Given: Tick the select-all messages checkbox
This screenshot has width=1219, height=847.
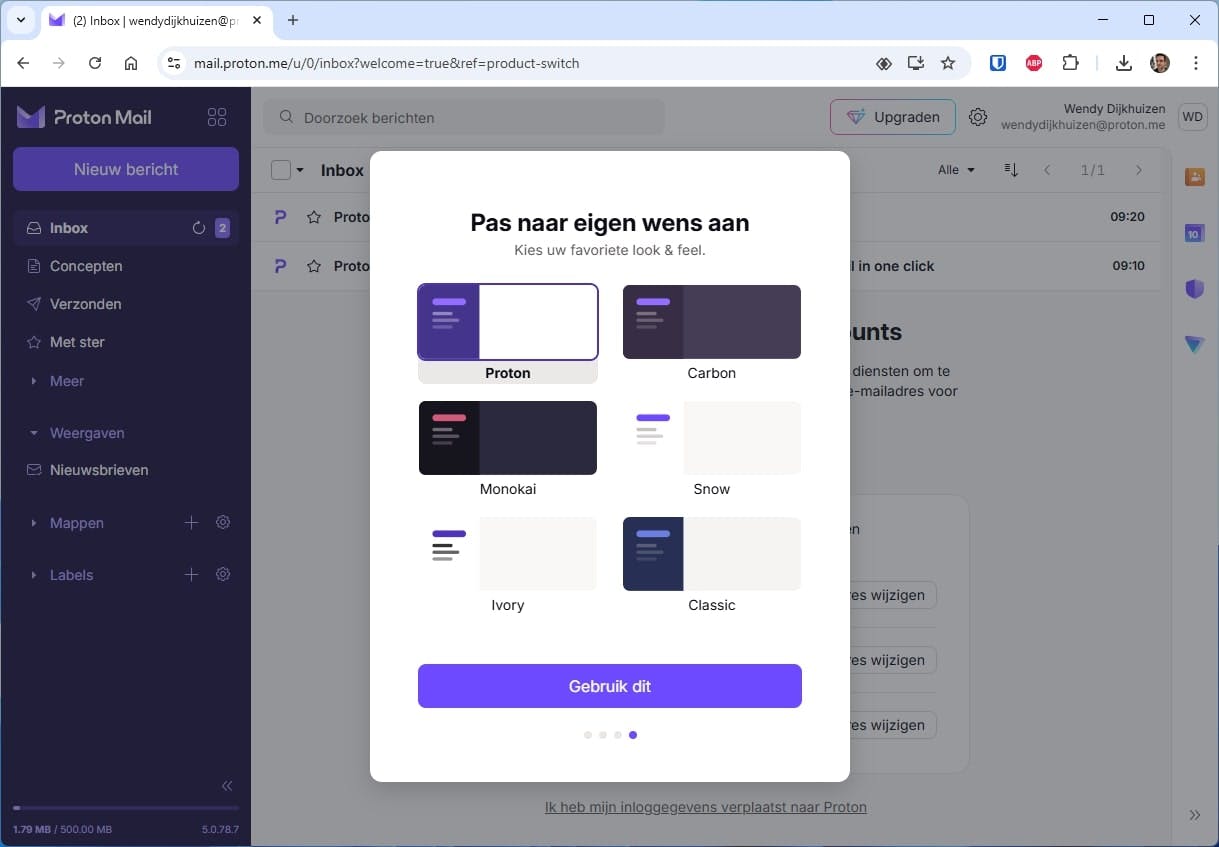Looking at the screenshot, I should [x=281, y=170].
